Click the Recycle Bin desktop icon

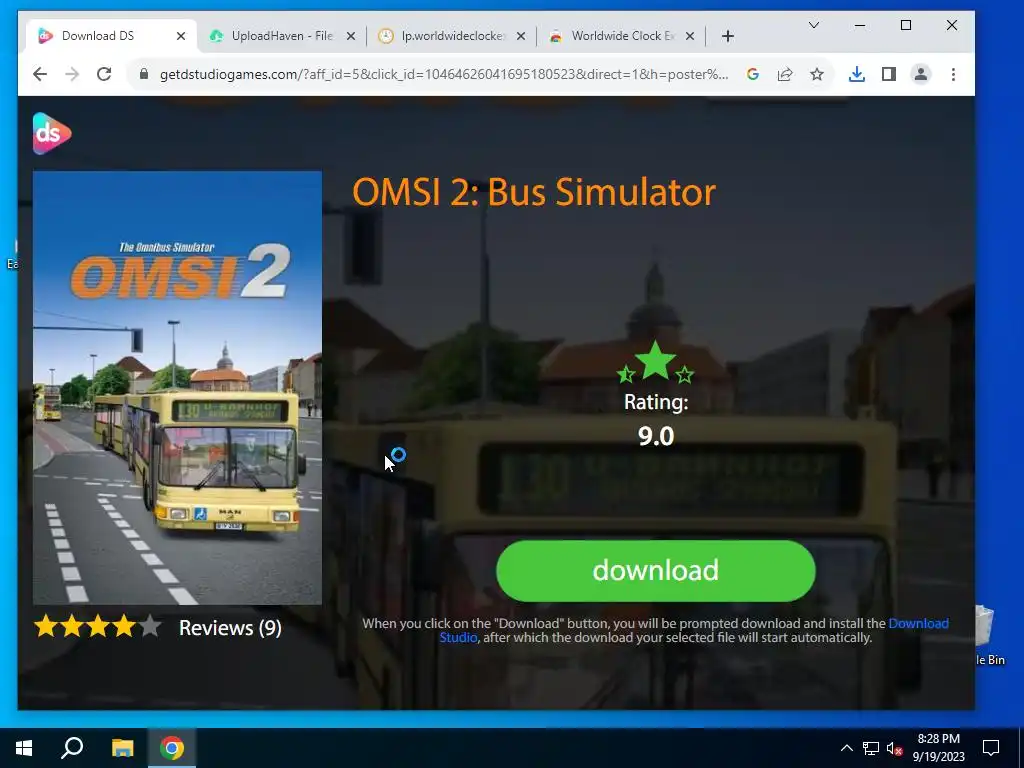(990, 637)
